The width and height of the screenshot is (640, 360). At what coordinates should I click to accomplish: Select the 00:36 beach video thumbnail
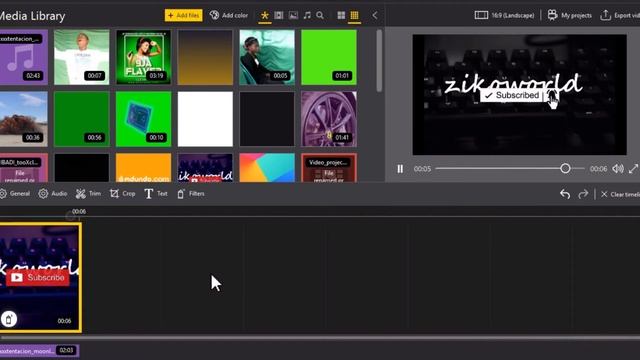24,119
